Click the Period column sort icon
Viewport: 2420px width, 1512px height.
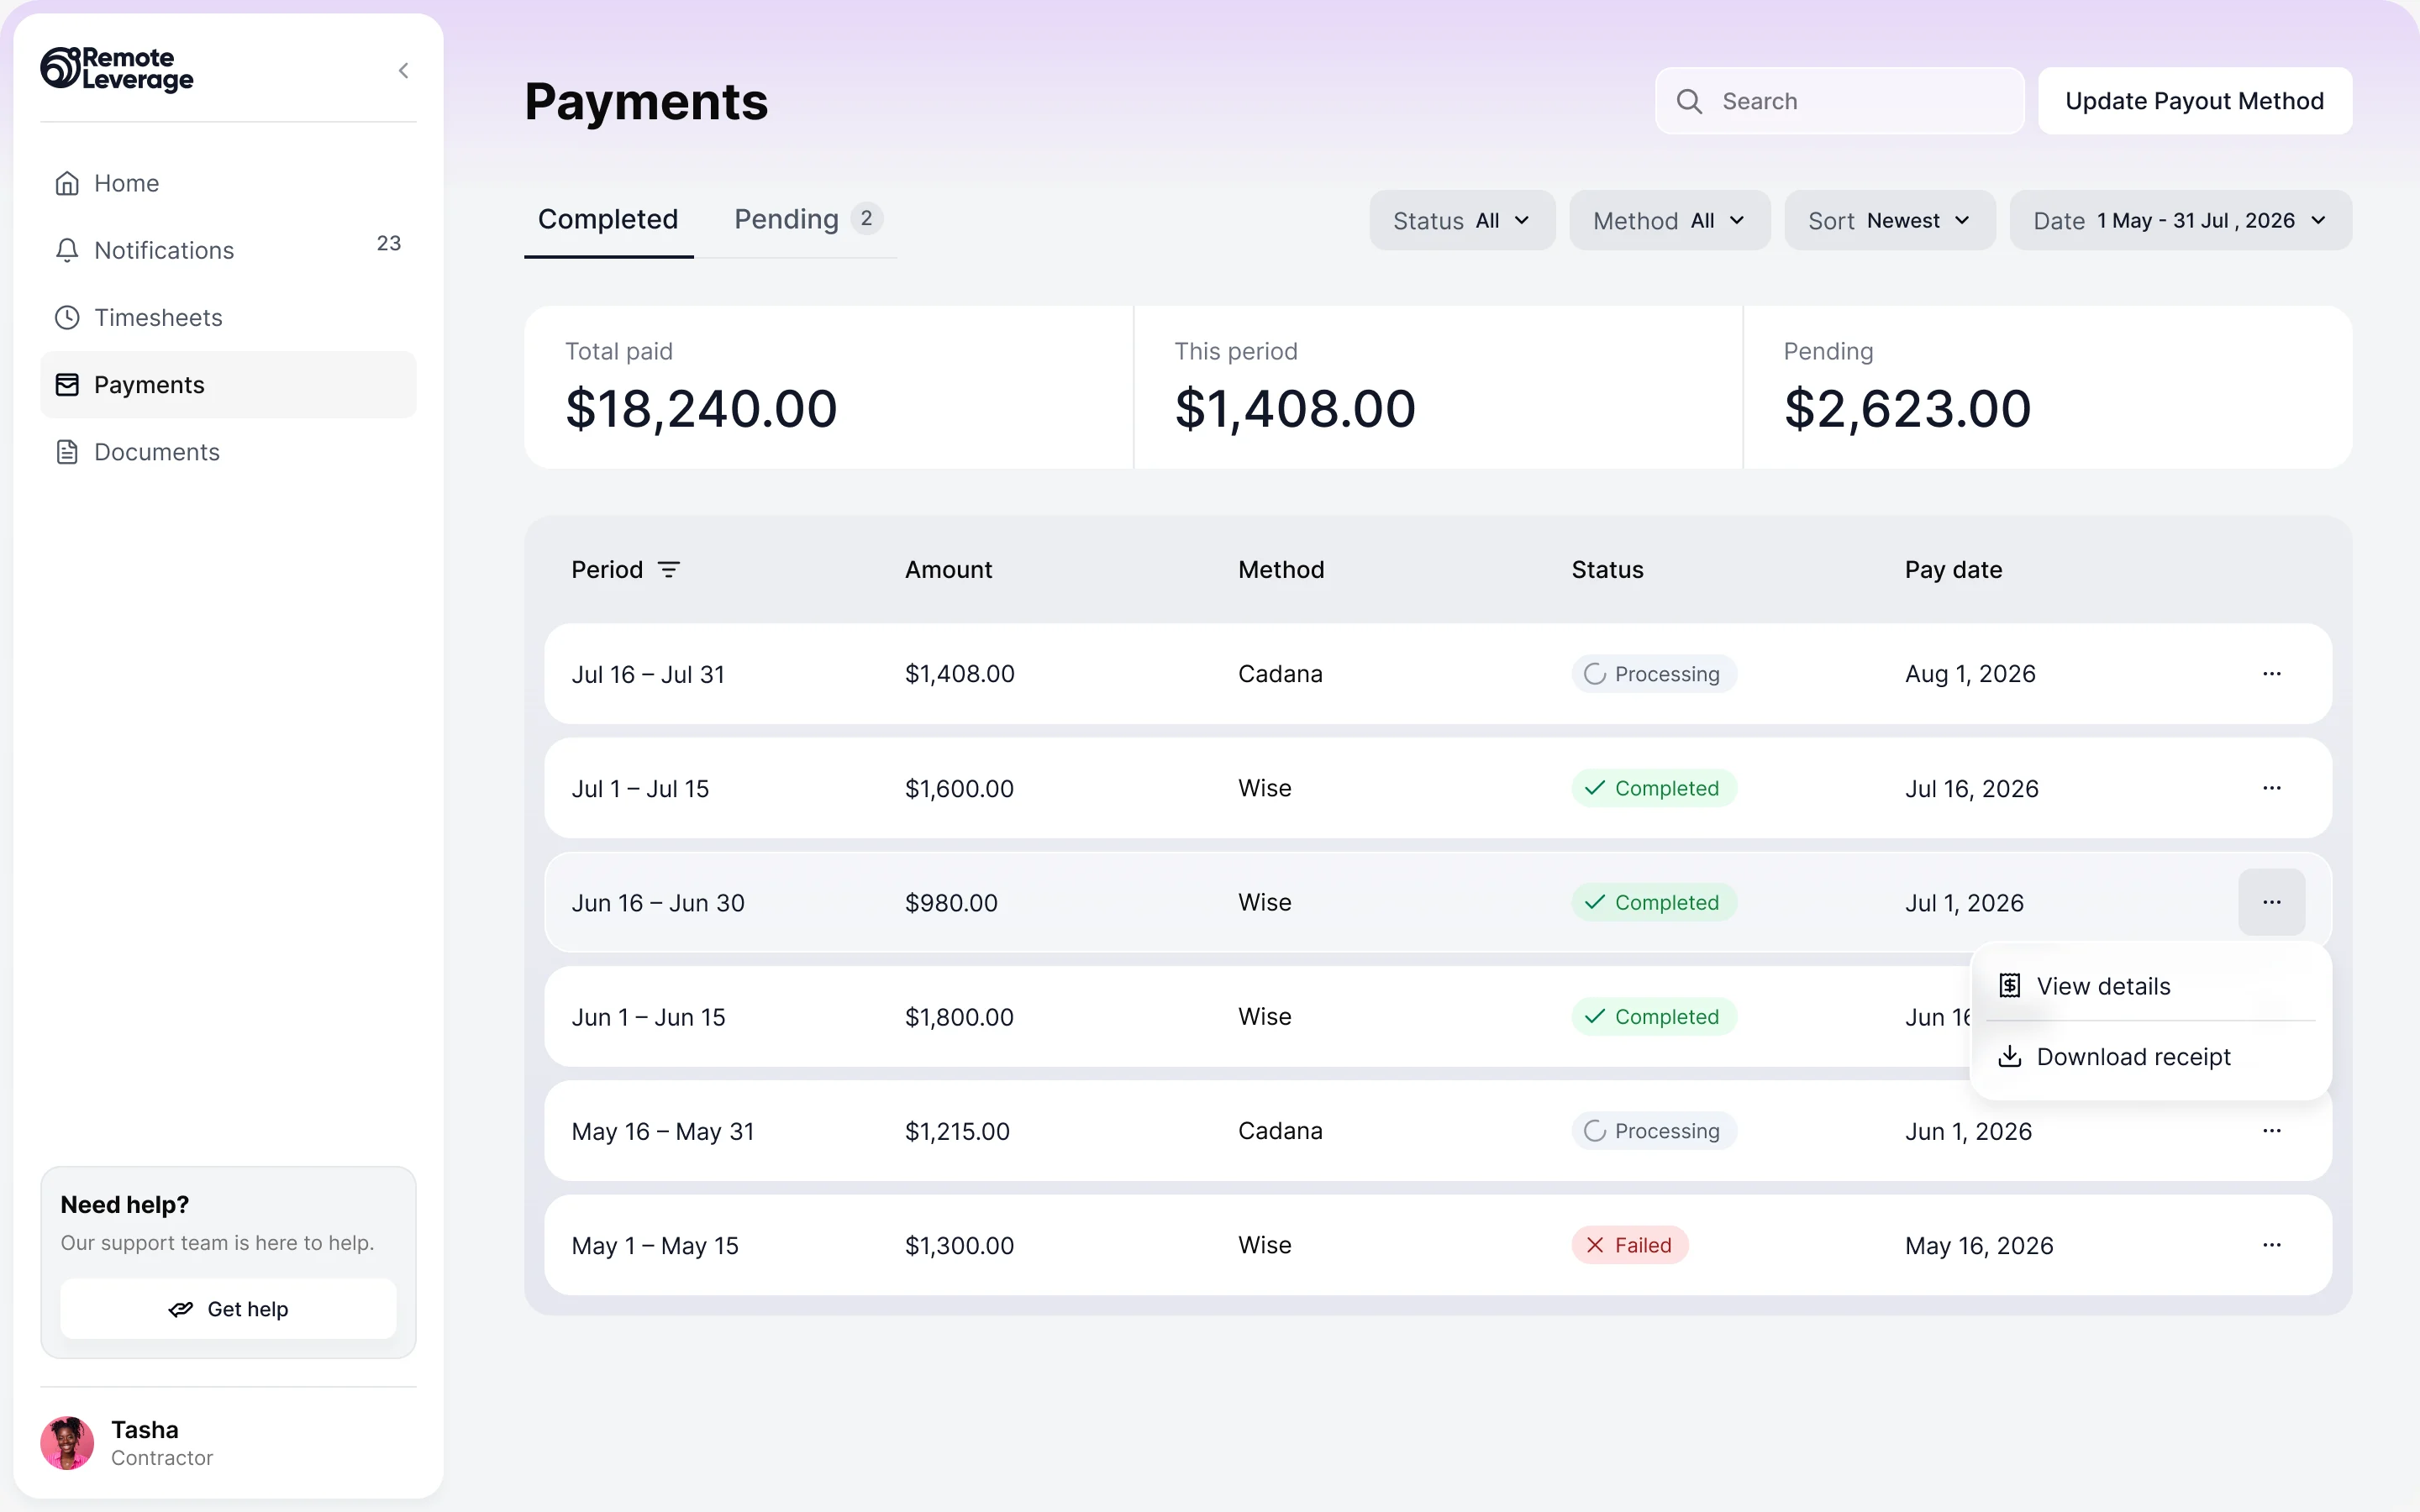tap(669, 570)
